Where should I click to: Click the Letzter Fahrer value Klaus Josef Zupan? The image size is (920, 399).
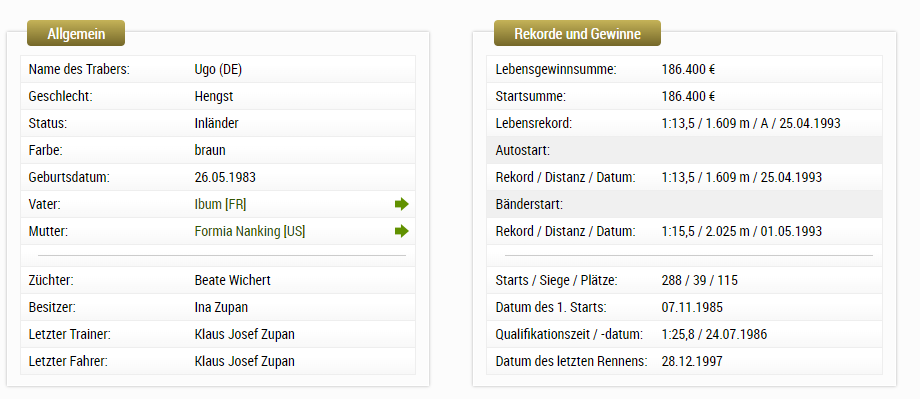245,361
